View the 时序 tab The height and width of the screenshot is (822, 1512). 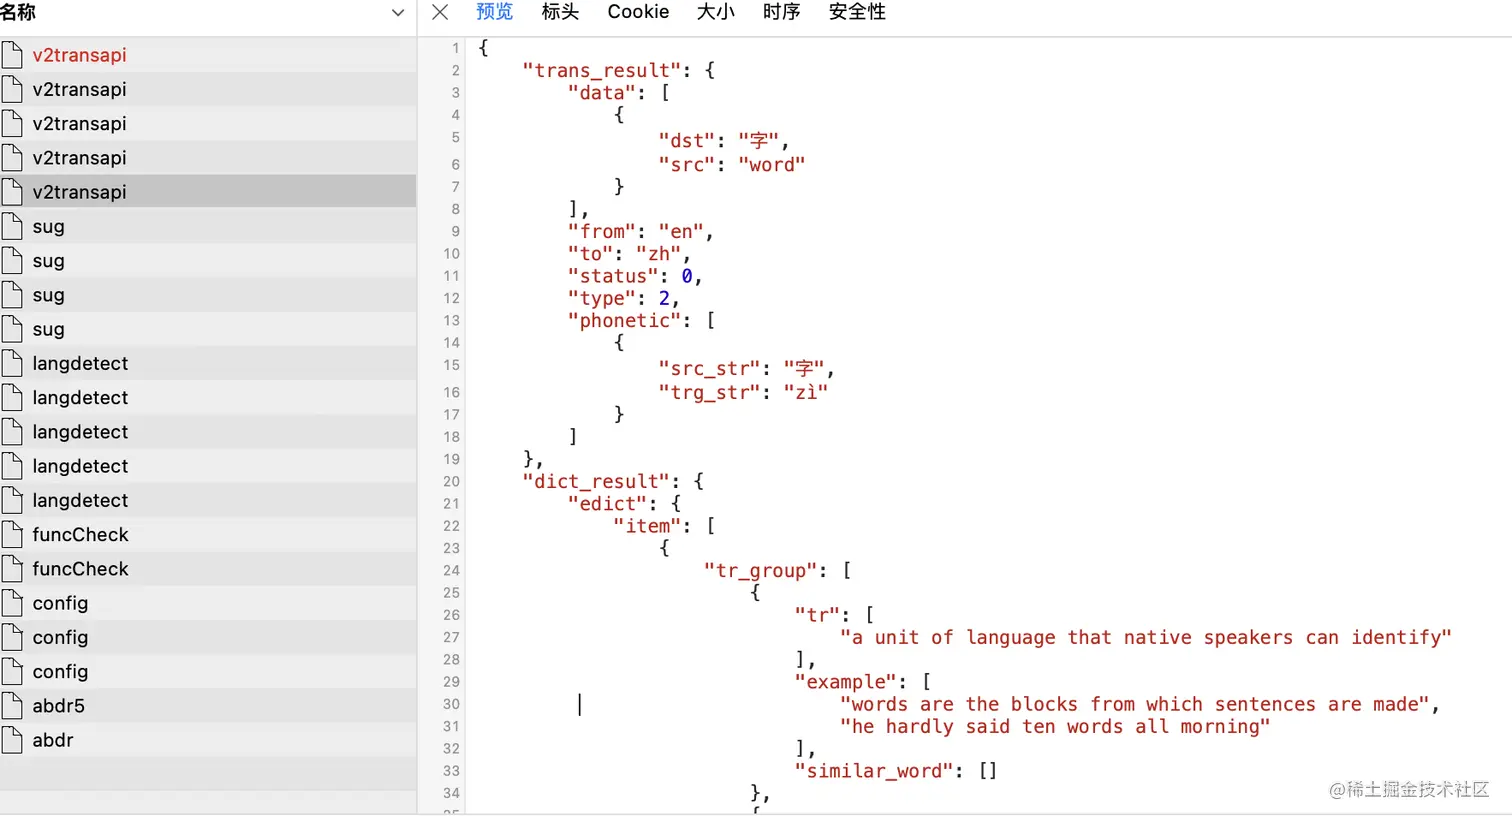click(x=781, y=12)
